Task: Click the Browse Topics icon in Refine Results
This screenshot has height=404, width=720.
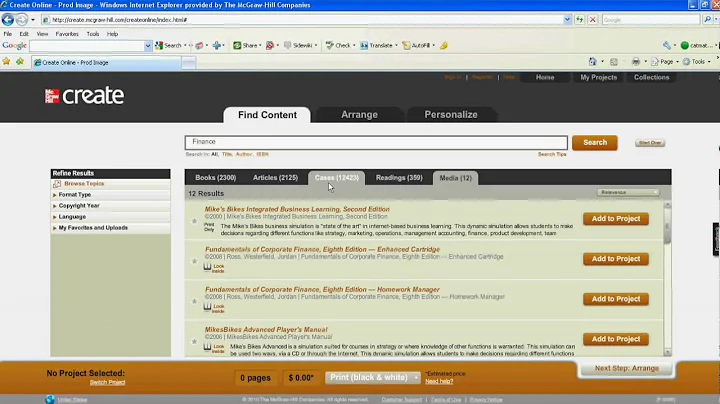Action: tap(57, 184)
